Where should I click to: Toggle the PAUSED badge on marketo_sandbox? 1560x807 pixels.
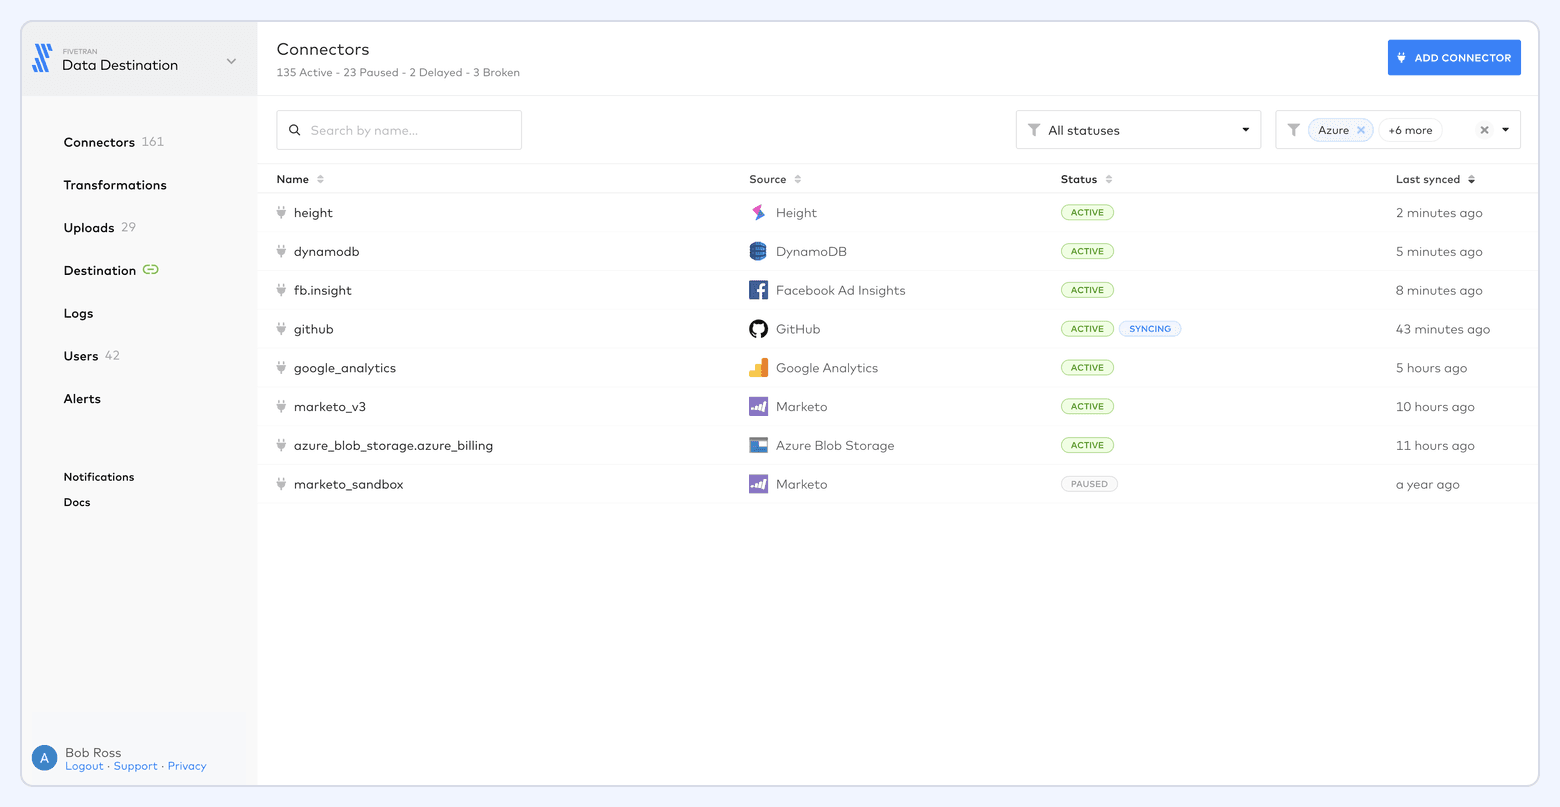click(x=1089, y=483)
